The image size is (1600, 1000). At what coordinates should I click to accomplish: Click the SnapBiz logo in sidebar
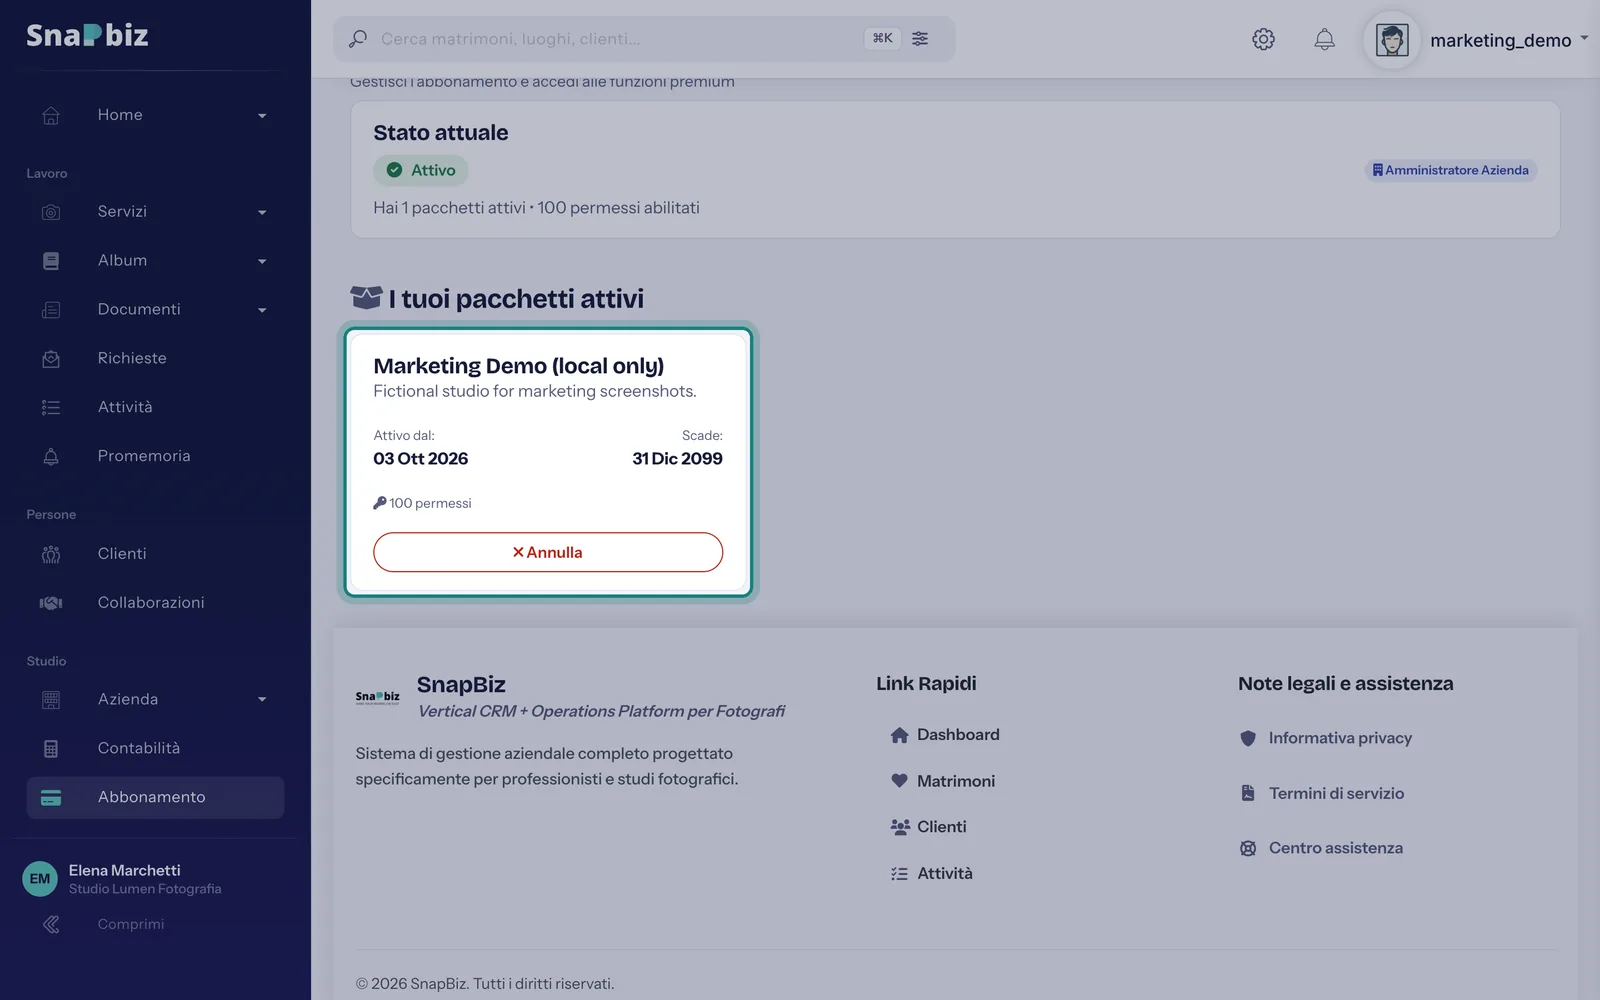pos(87,36)
